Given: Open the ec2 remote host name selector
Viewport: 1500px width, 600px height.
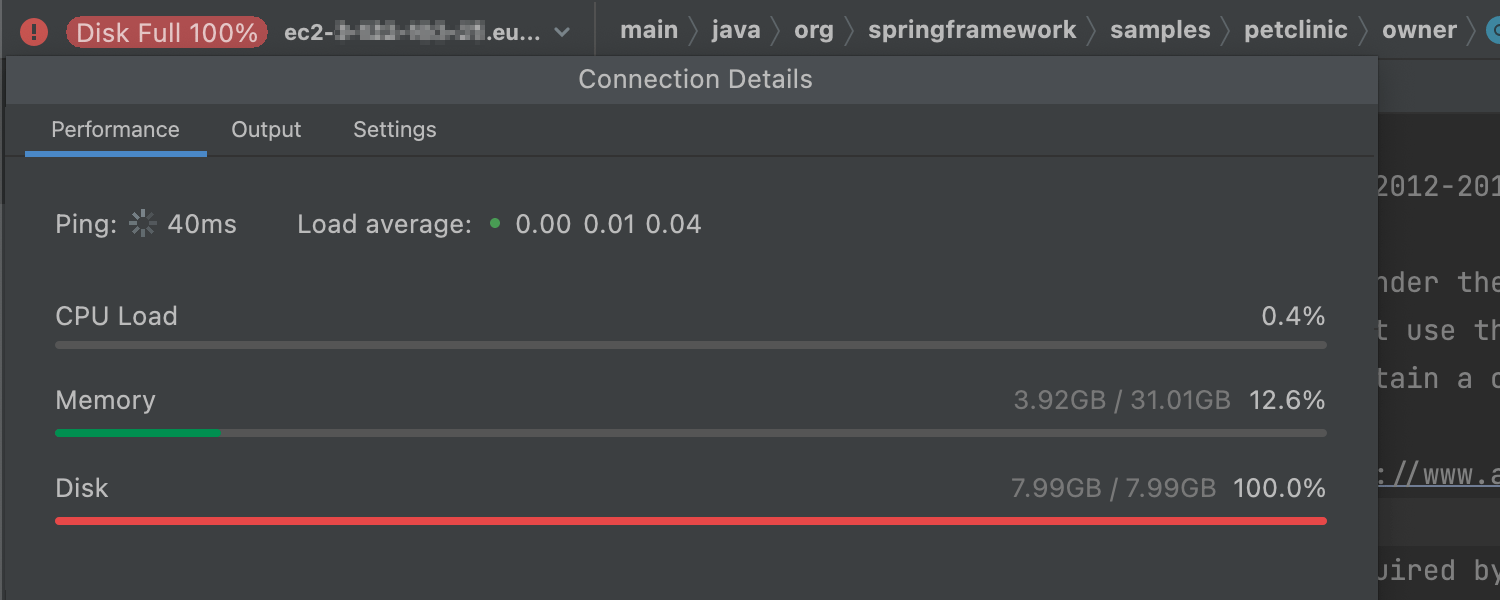Looking at the screenshot, I should 412,32.
